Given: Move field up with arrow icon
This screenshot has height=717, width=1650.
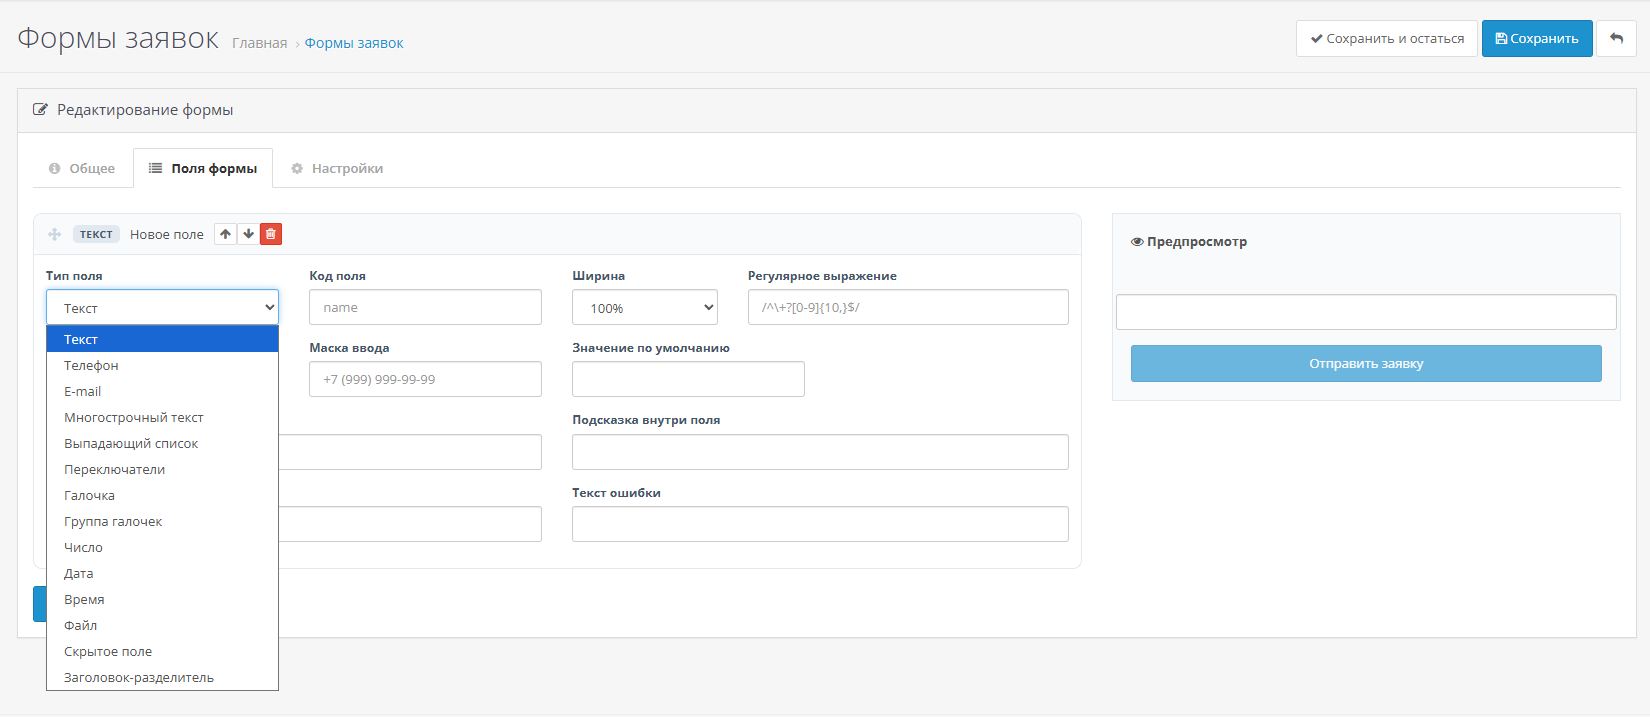Looking at the screenshot, I should point(226,234).
